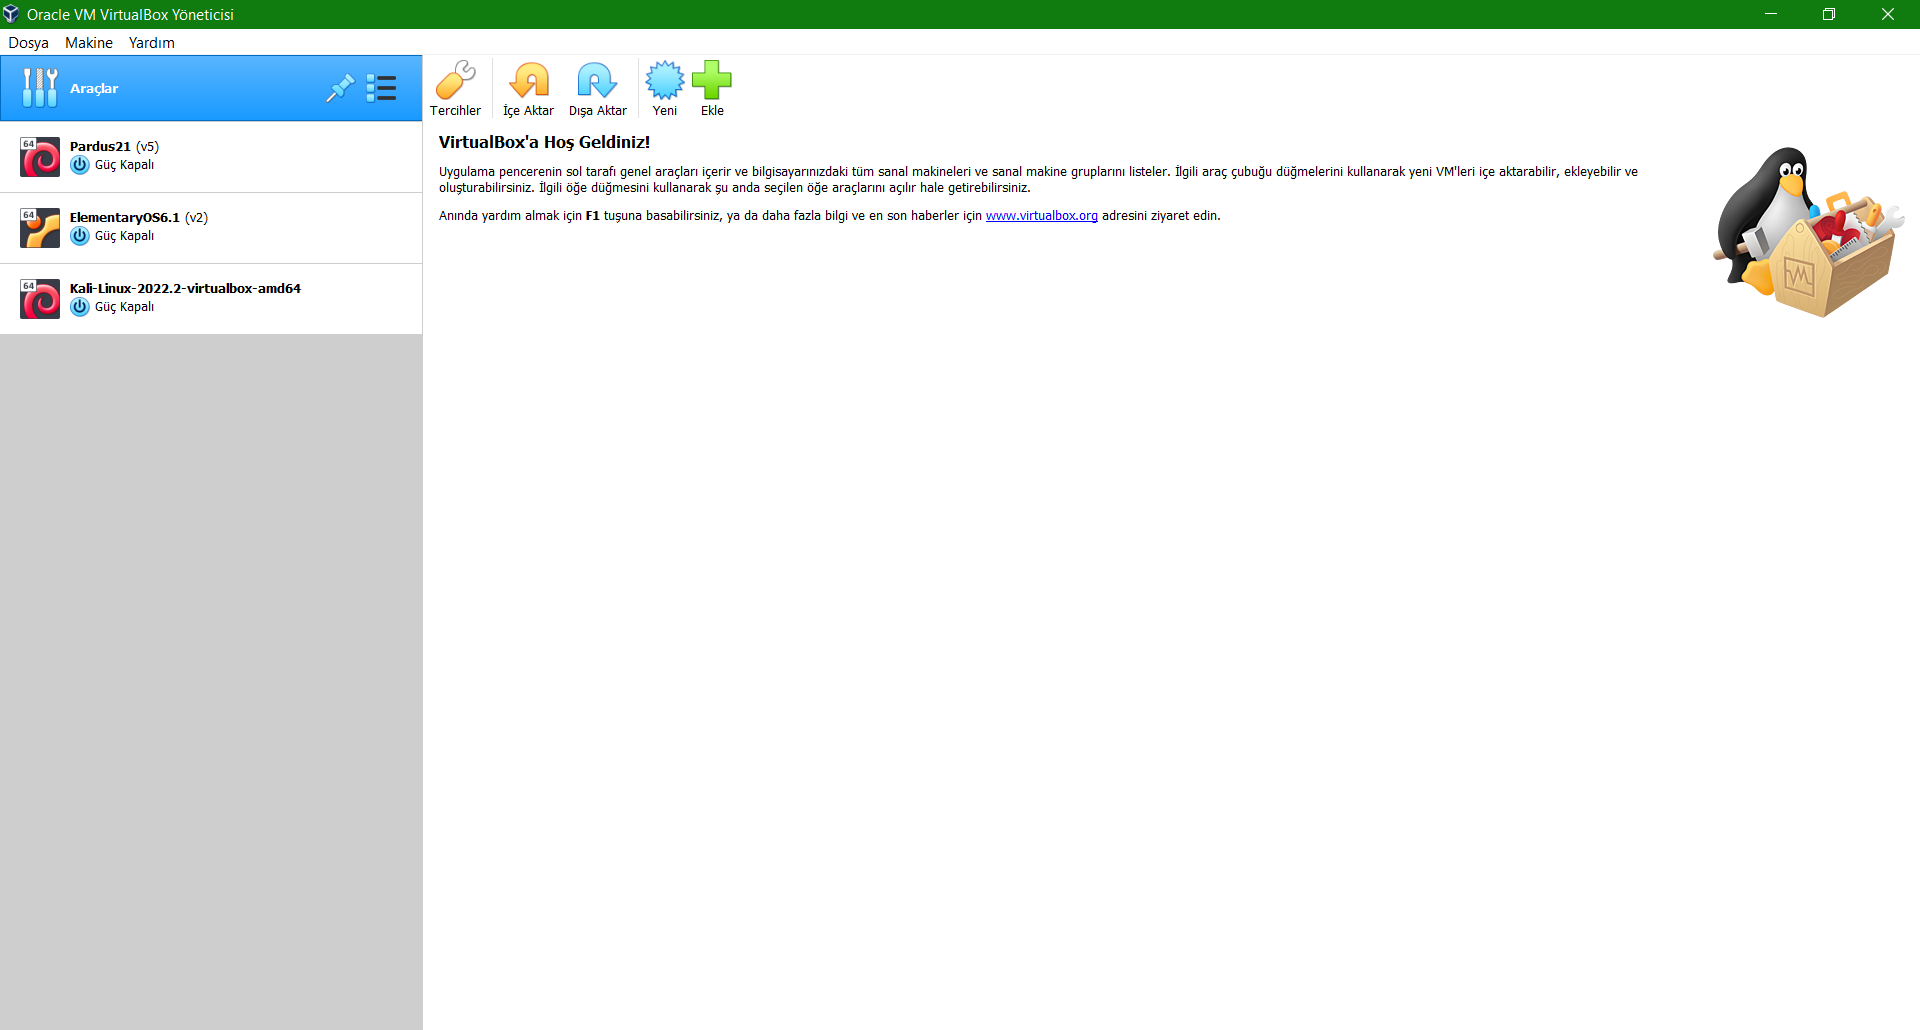The height and width of the screenshot is (1030, 1920).
Task: Click Güç Kapalı status under ElementaryOS6.1
Action: tap(124, 236)
